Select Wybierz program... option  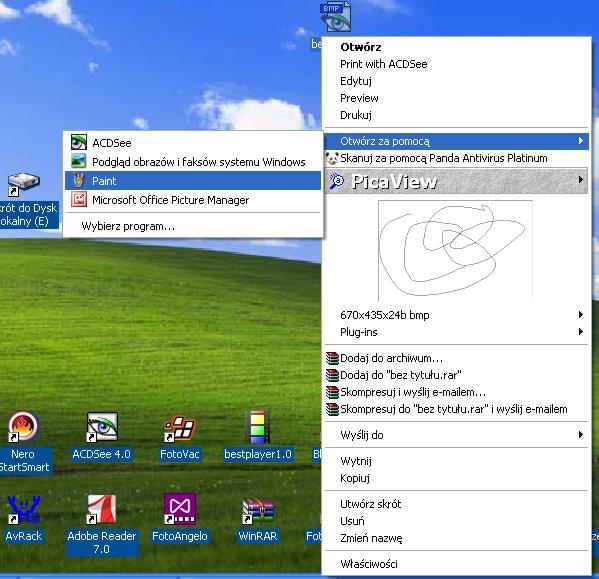click(x=193, y=226)
